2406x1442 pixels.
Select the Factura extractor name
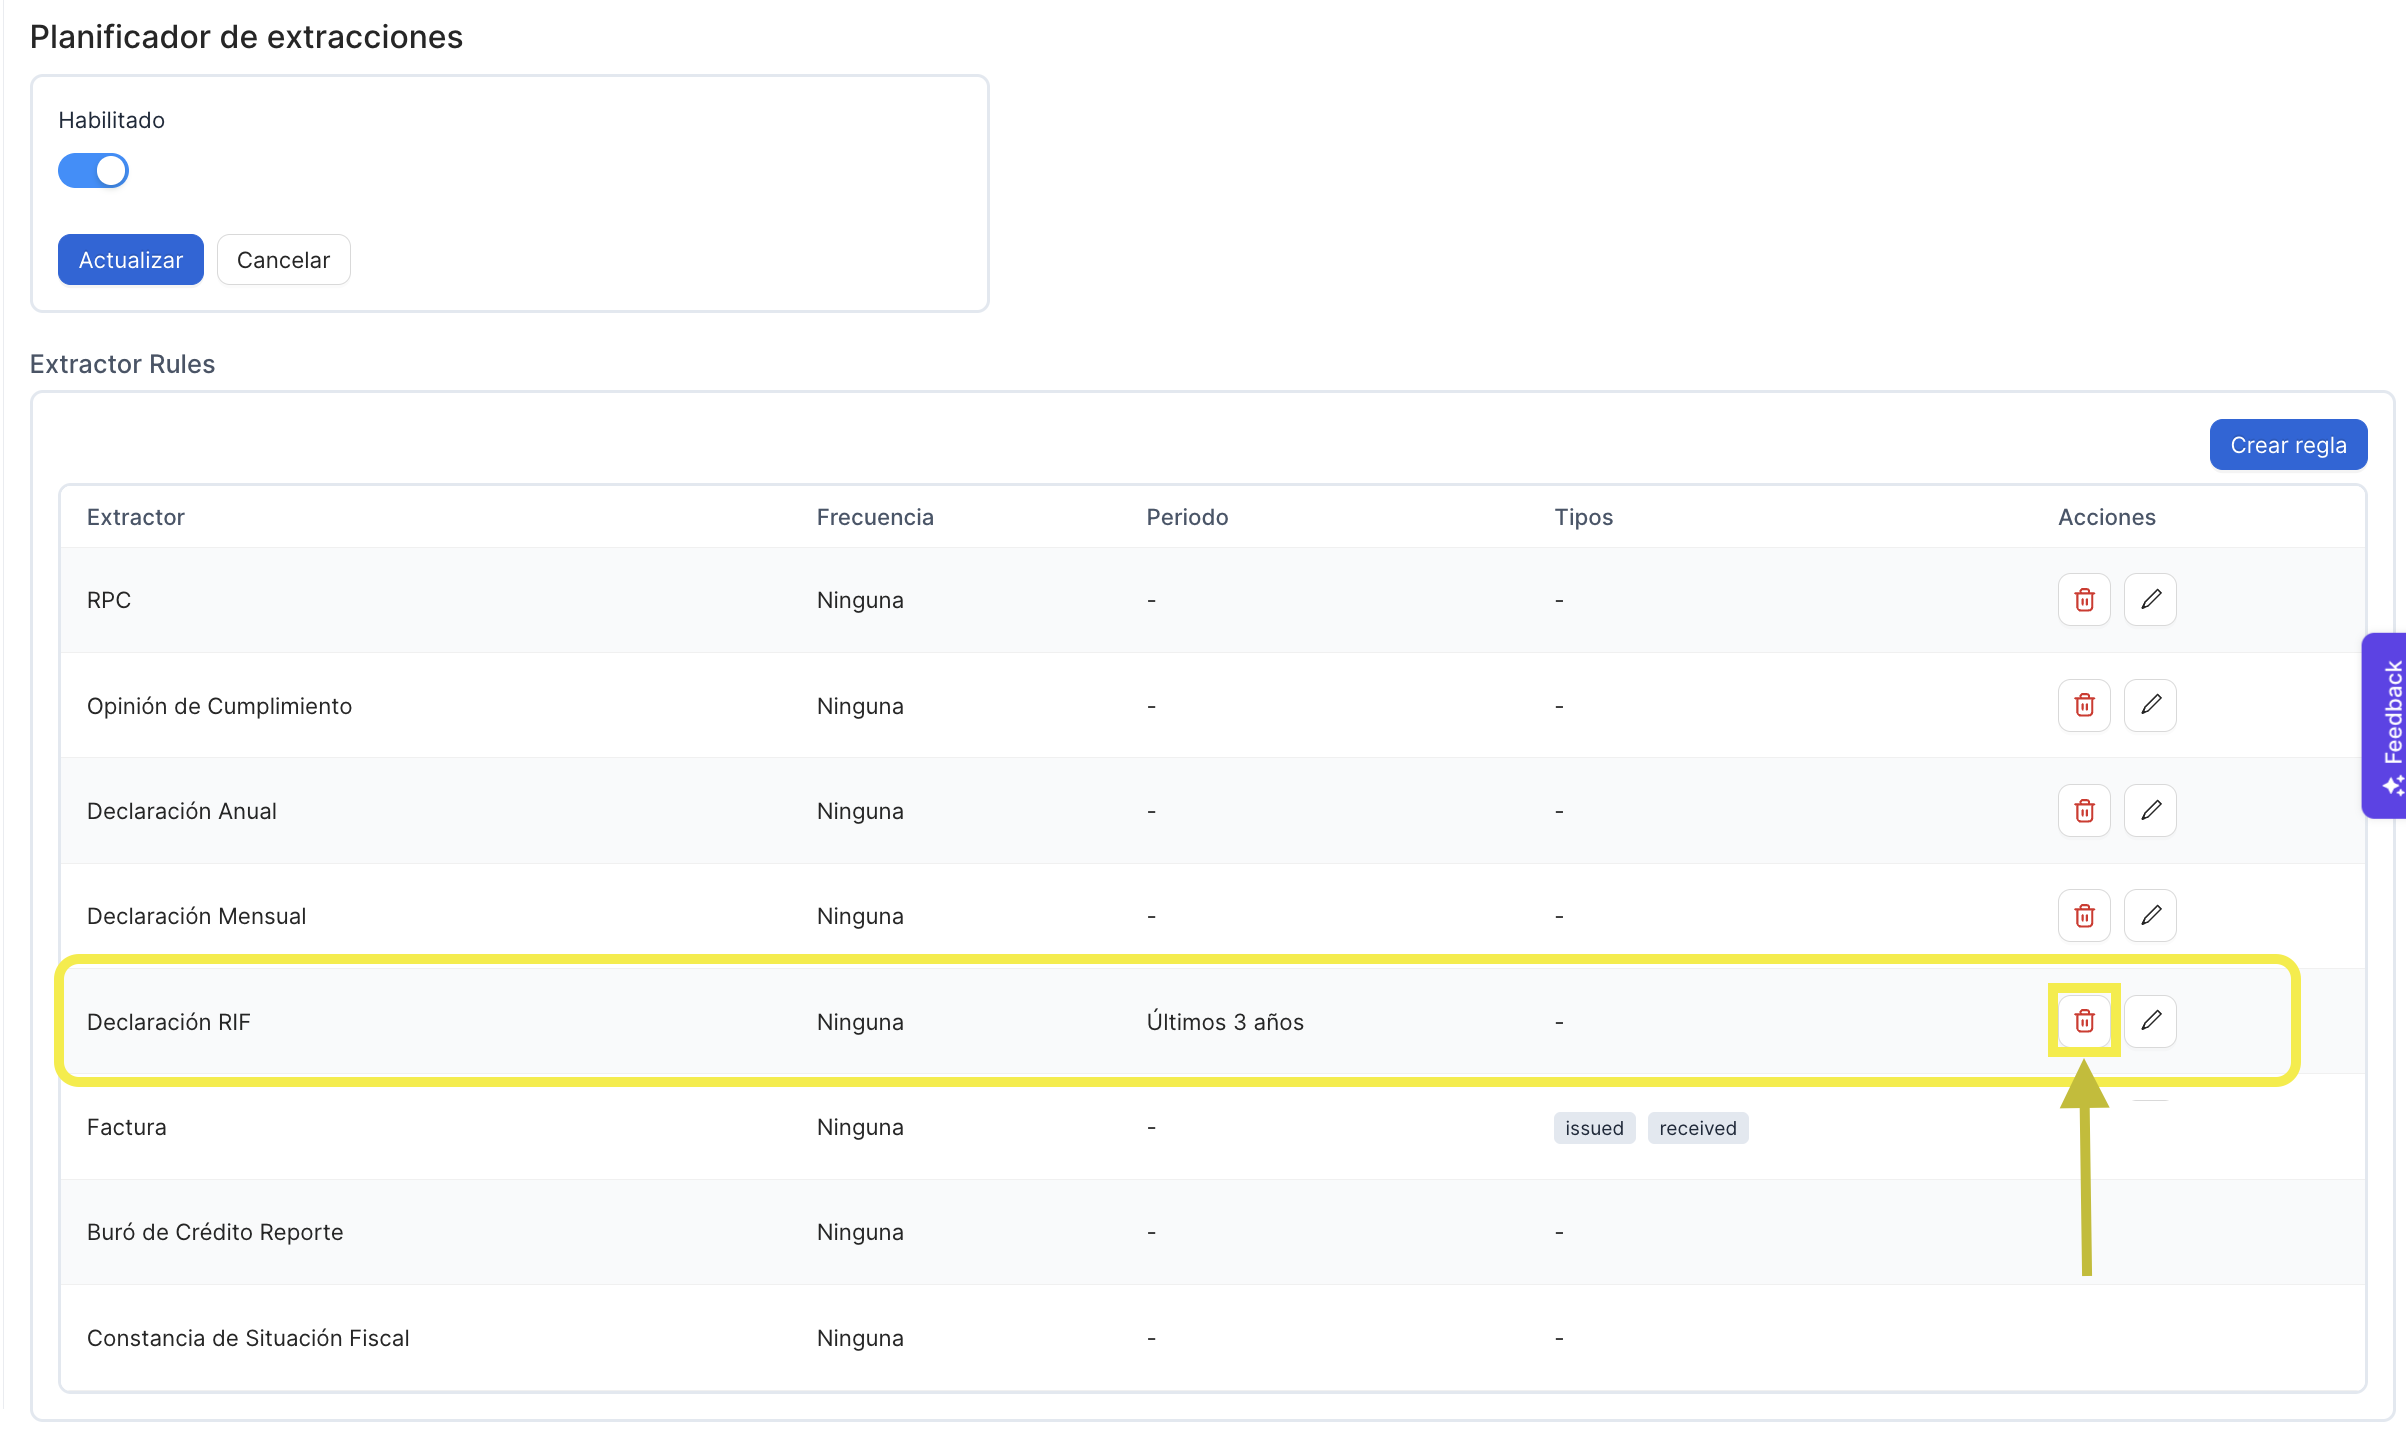(126, 1127)
